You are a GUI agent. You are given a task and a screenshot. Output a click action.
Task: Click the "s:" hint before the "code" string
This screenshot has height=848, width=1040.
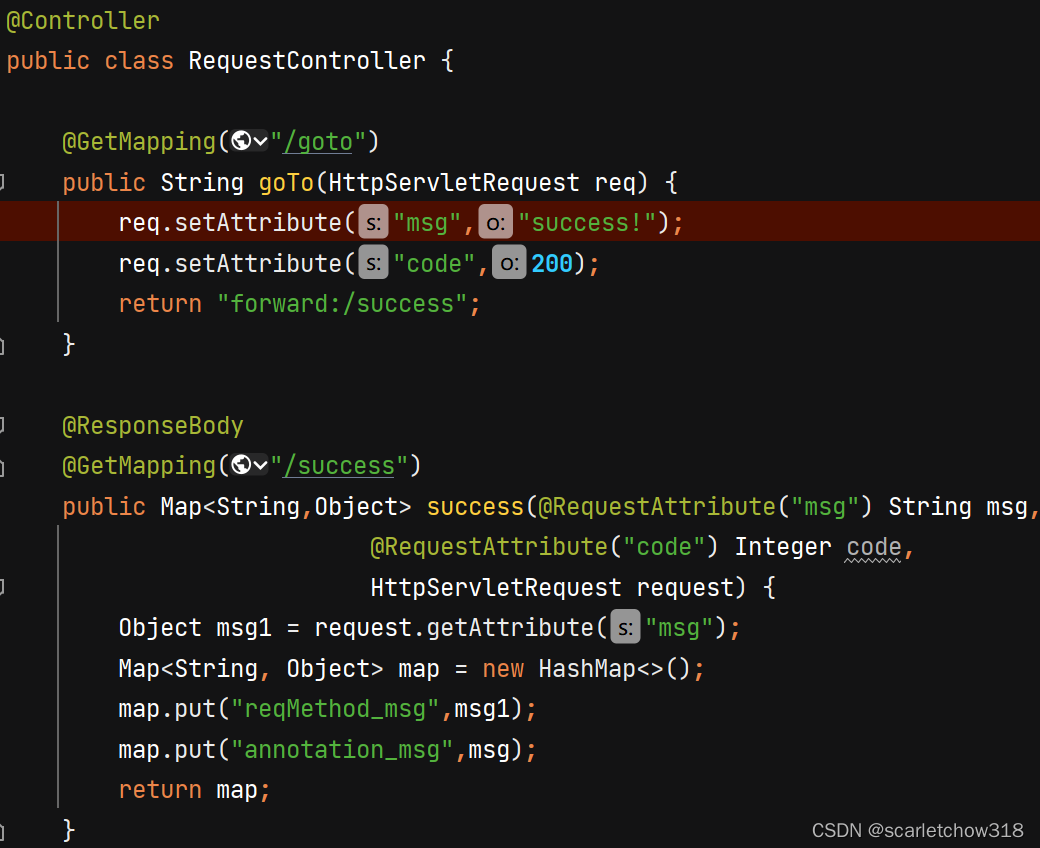click(x=372, y=262)
